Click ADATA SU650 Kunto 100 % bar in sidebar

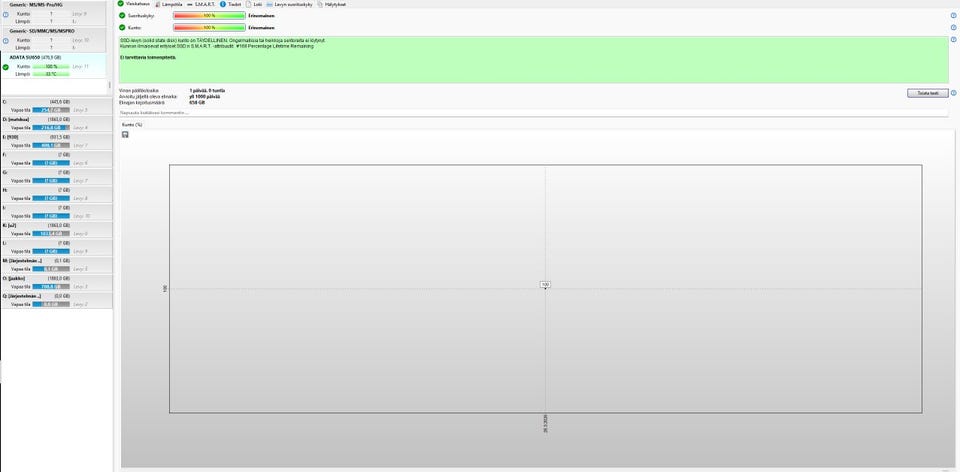pos(51,66)
